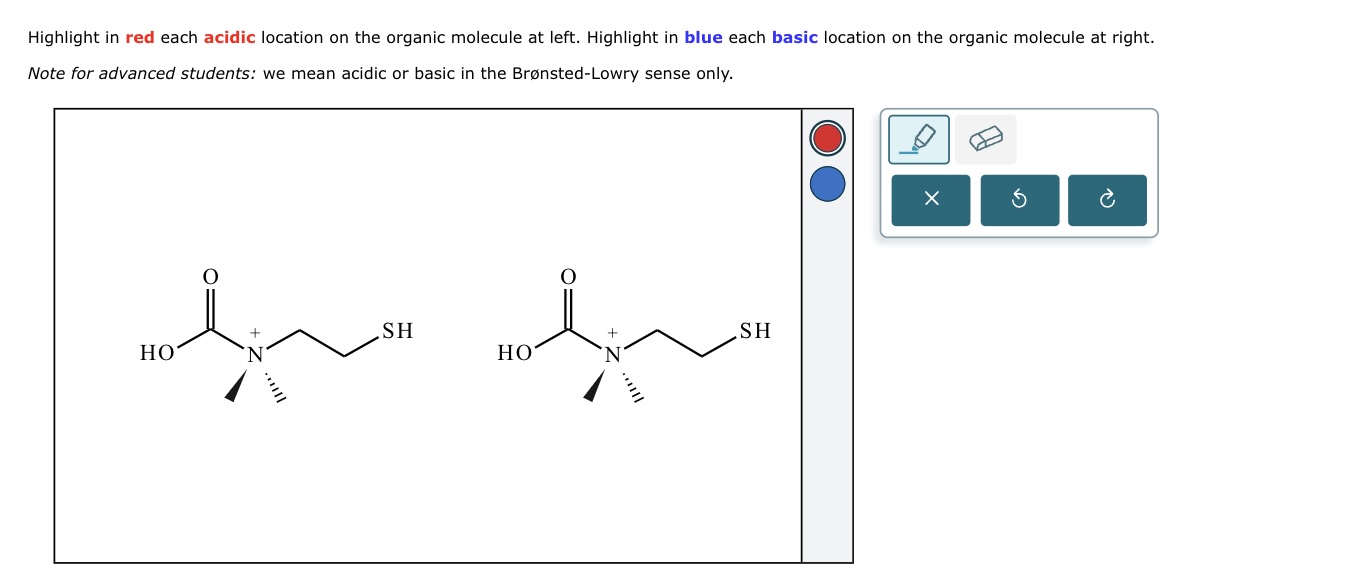This screenshot has width=1368, height=588.
Task: Click the undo arrow icon
Action: (x=1019, y=199)
